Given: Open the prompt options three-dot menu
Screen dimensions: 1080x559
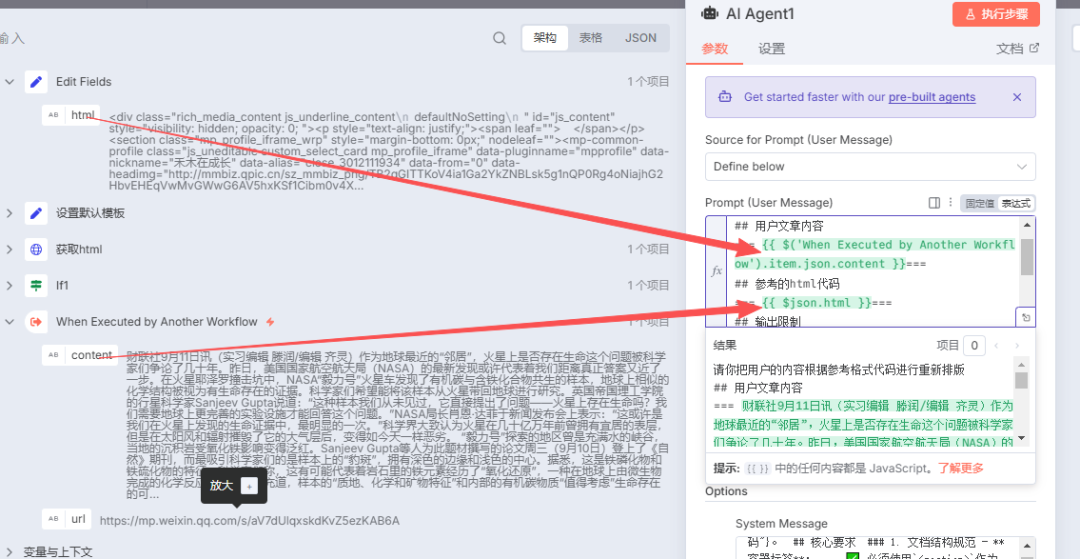Looking at the screenshot, I should [x=951, y=202].
